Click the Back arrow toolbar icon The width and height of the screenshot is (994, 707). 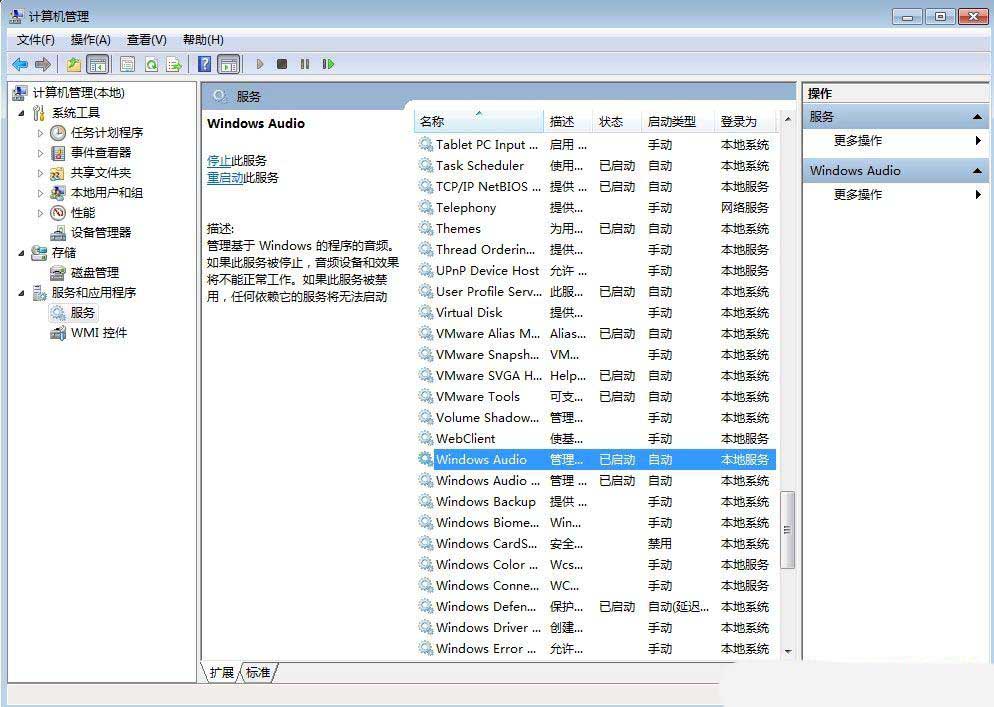20,64
